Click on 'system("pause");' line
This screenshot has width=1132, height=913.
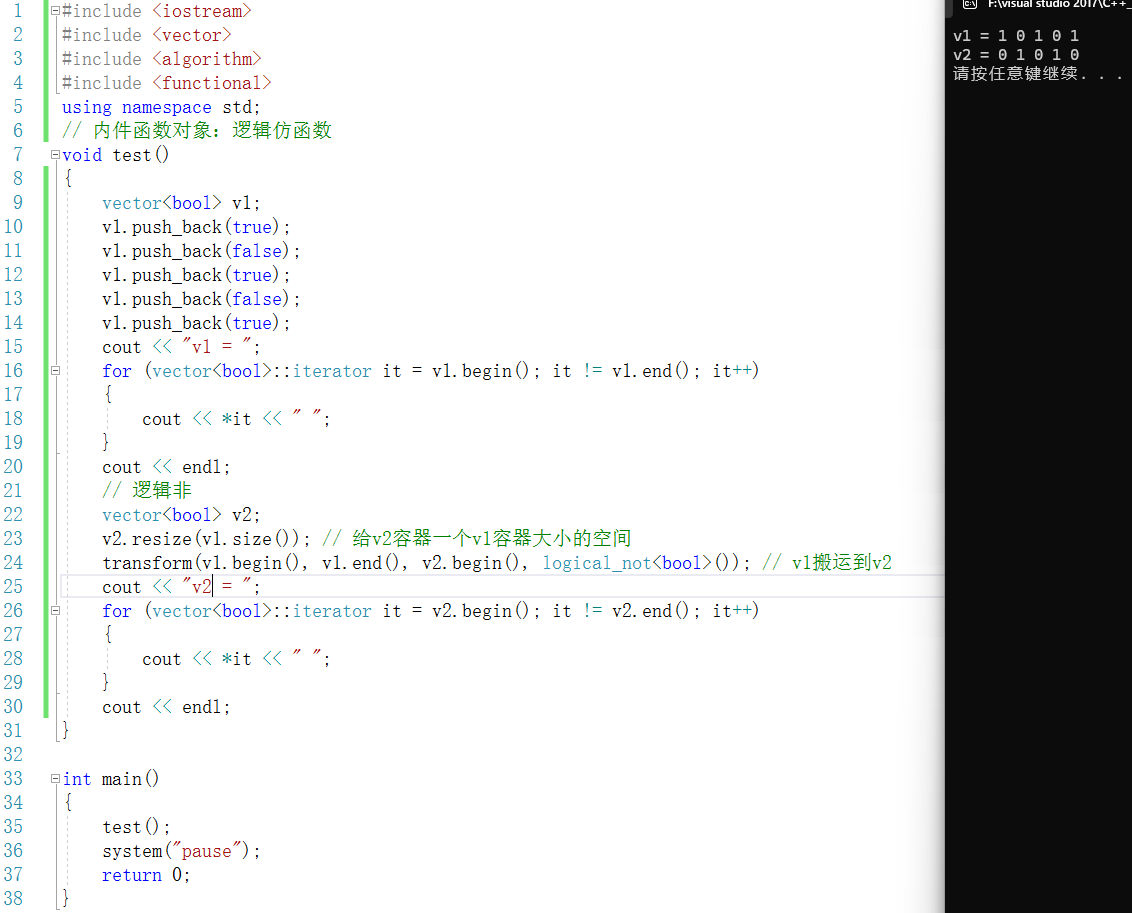(x=180, y=851)
